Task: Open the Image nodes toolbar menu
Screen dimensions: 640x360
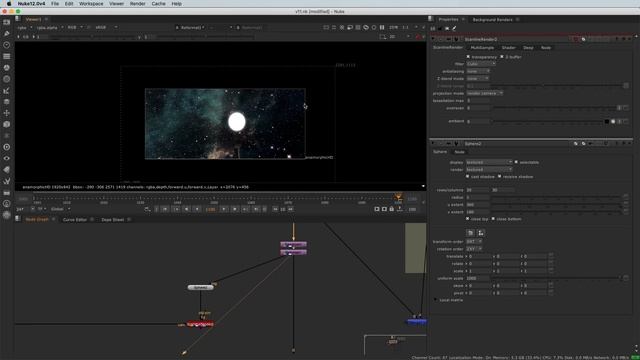Action: coord(7,22)
